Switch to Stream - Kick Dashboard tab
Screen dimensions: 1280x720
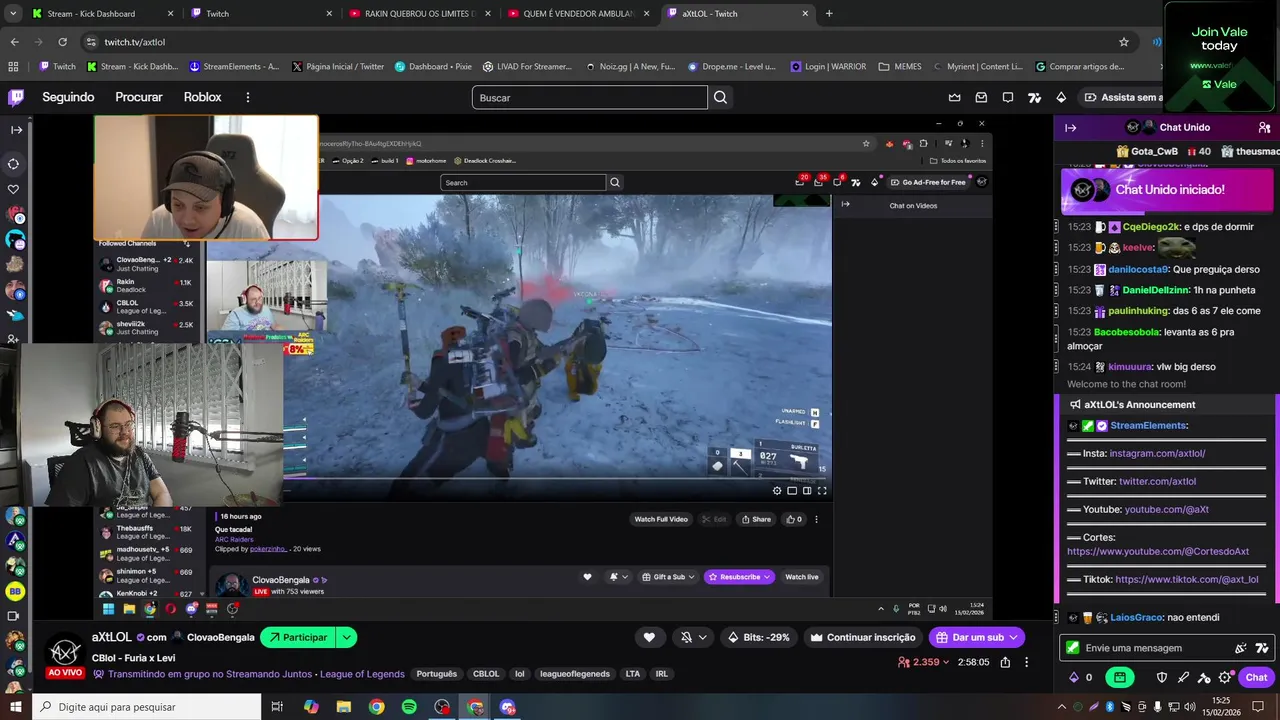click(x=100, y=14)
